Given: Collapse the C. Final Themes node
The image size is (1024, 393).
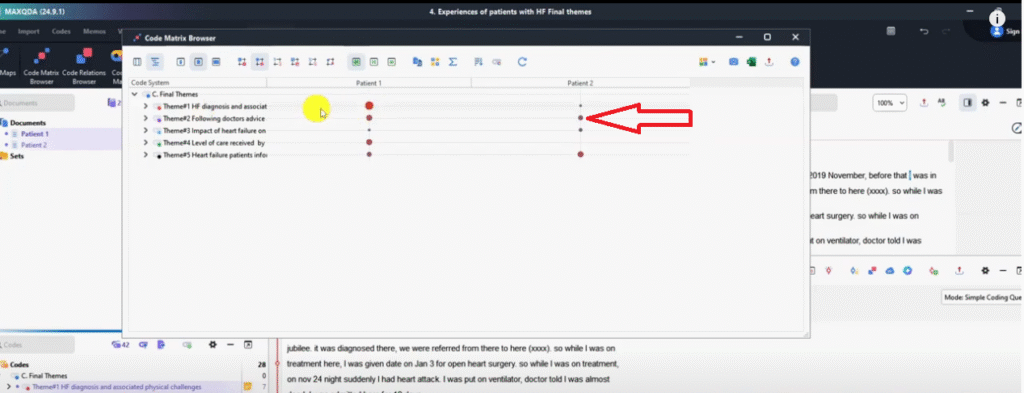Looking at the screenshot, I should (135, 94).
